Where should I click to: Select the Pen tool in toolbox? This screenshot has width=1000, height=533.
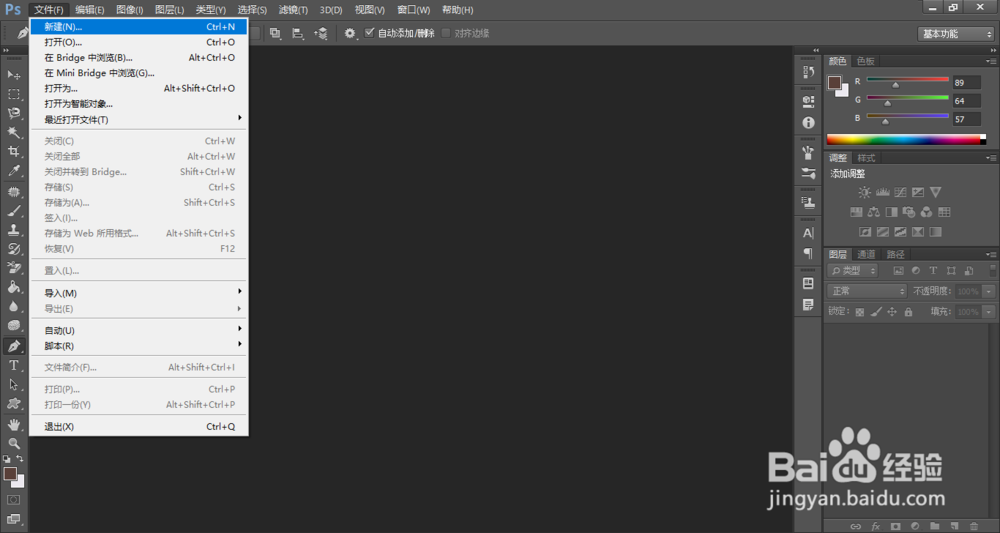tap(13, 346)
